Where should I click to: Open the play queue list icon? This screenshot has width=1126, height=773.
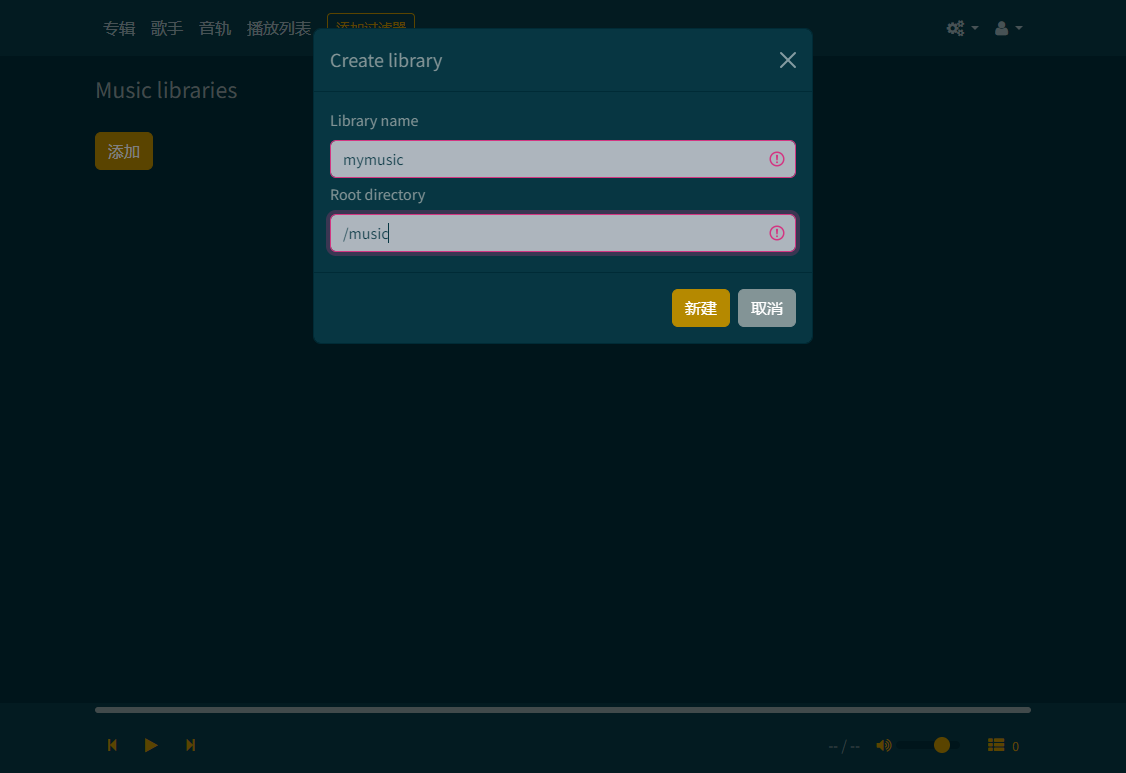click(996, 745)
